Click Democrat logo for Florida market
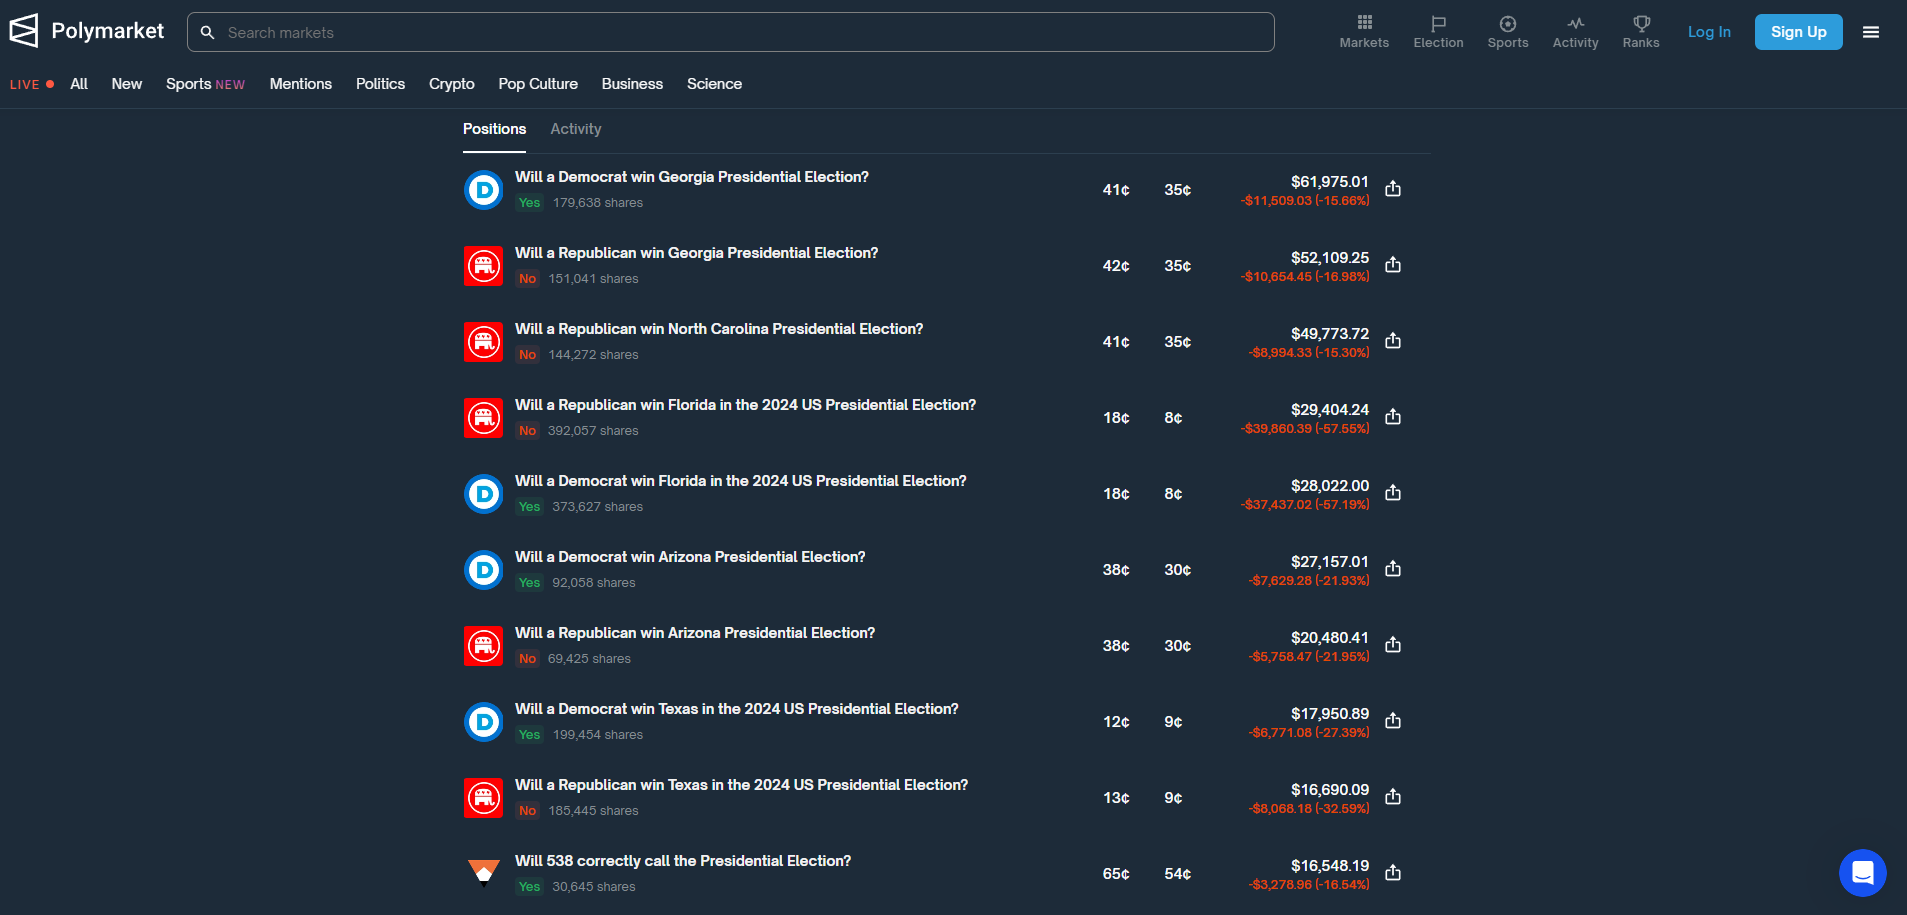 484,494
